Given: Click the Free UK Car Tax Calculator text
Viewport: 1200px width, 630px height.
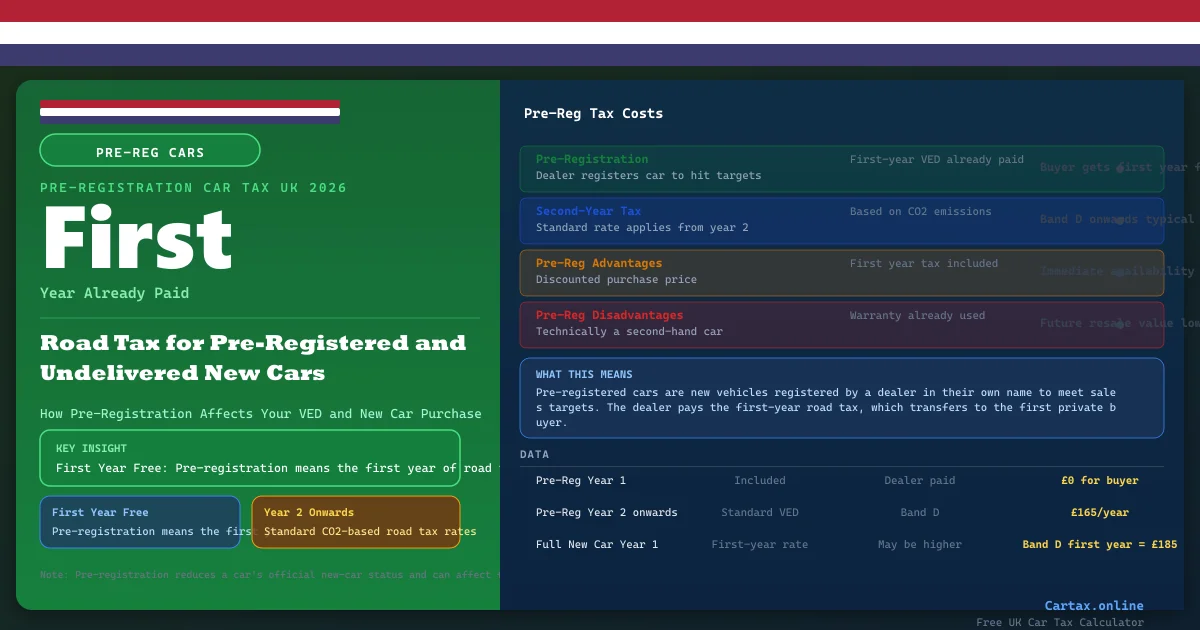Looking at the screenshot, I should tap(1059, 622).
